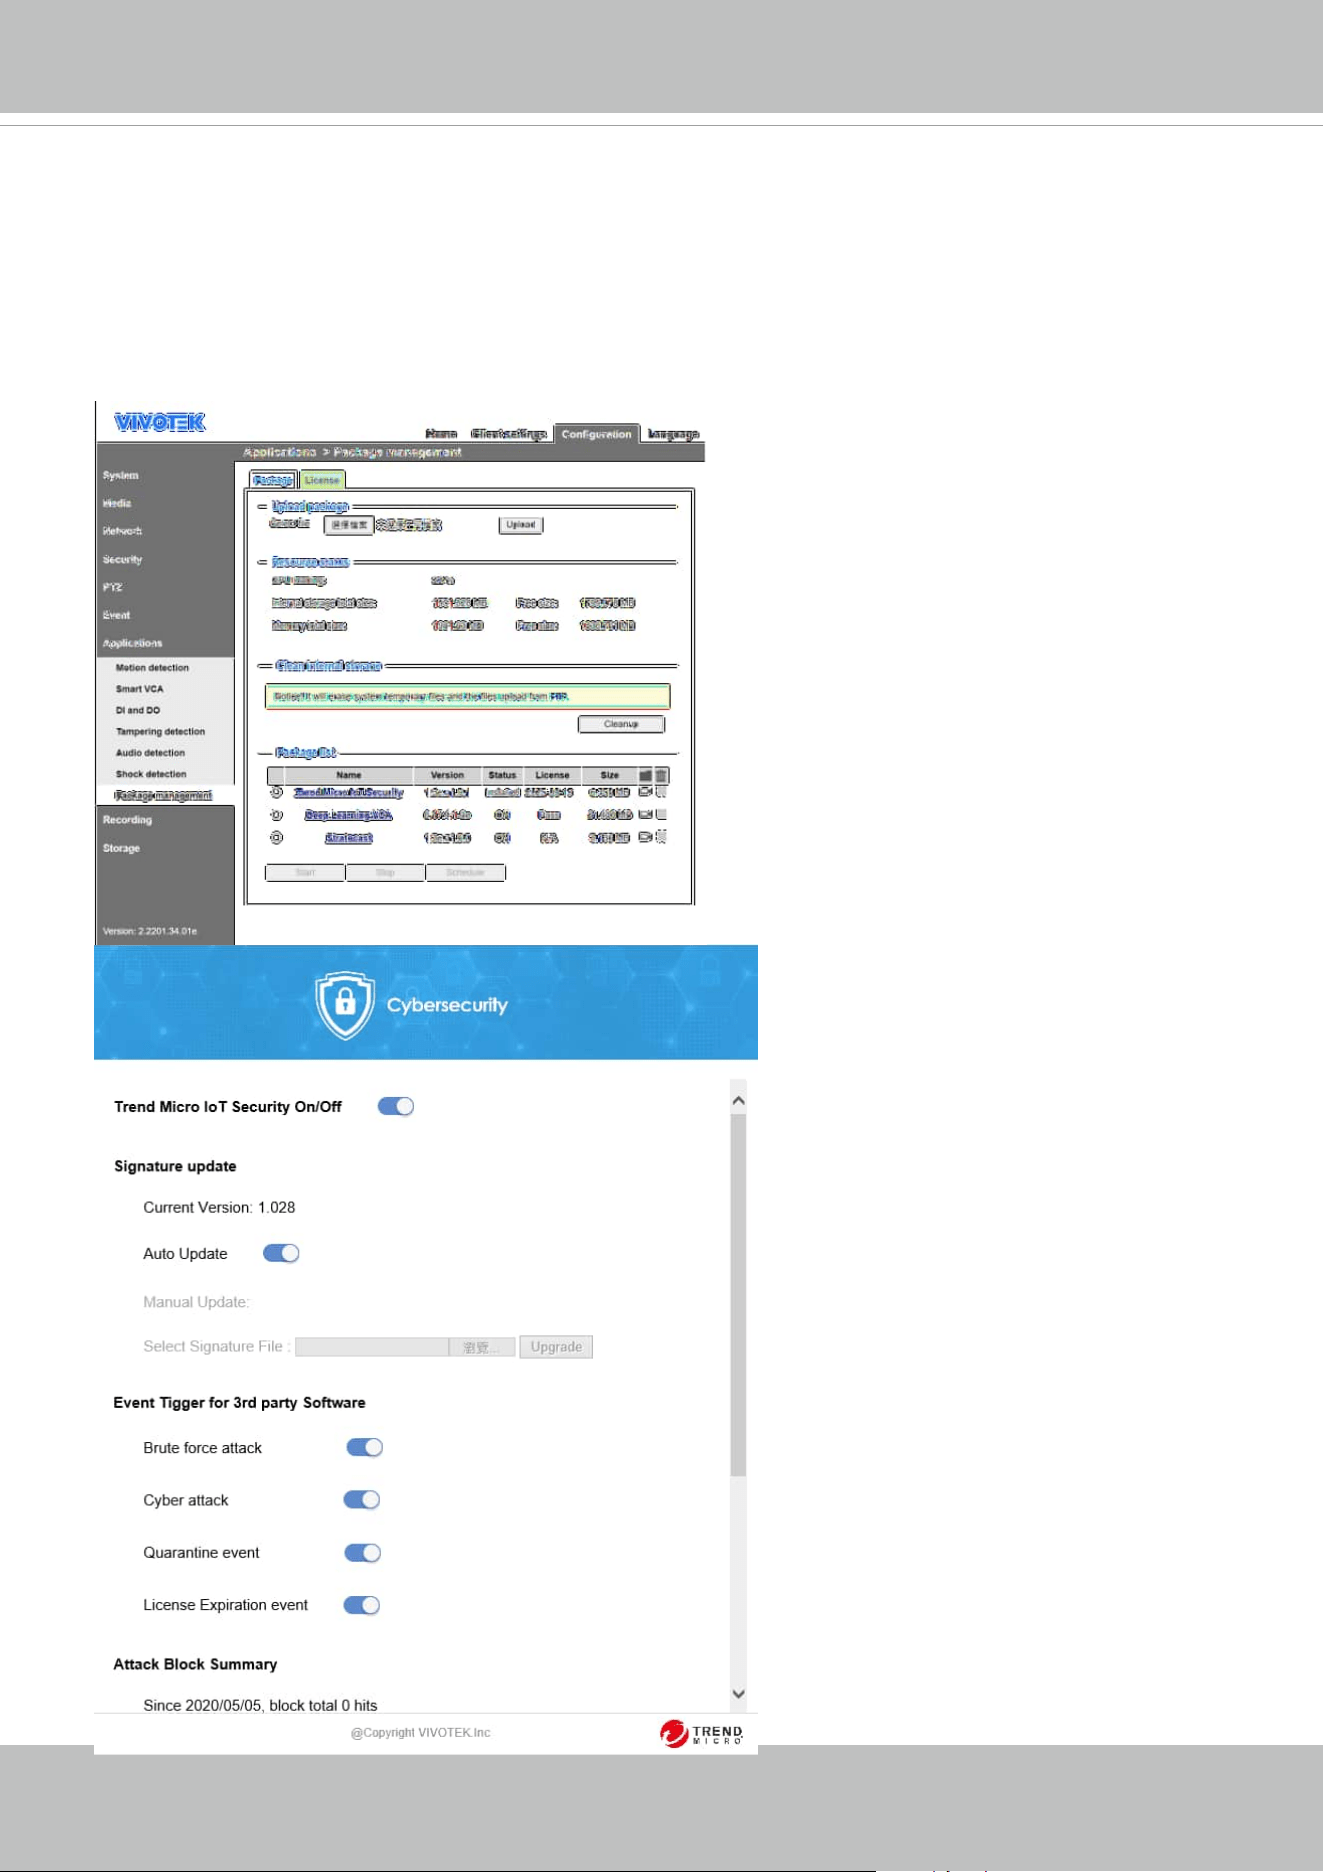Select radio button for Stratocast package

277,837
